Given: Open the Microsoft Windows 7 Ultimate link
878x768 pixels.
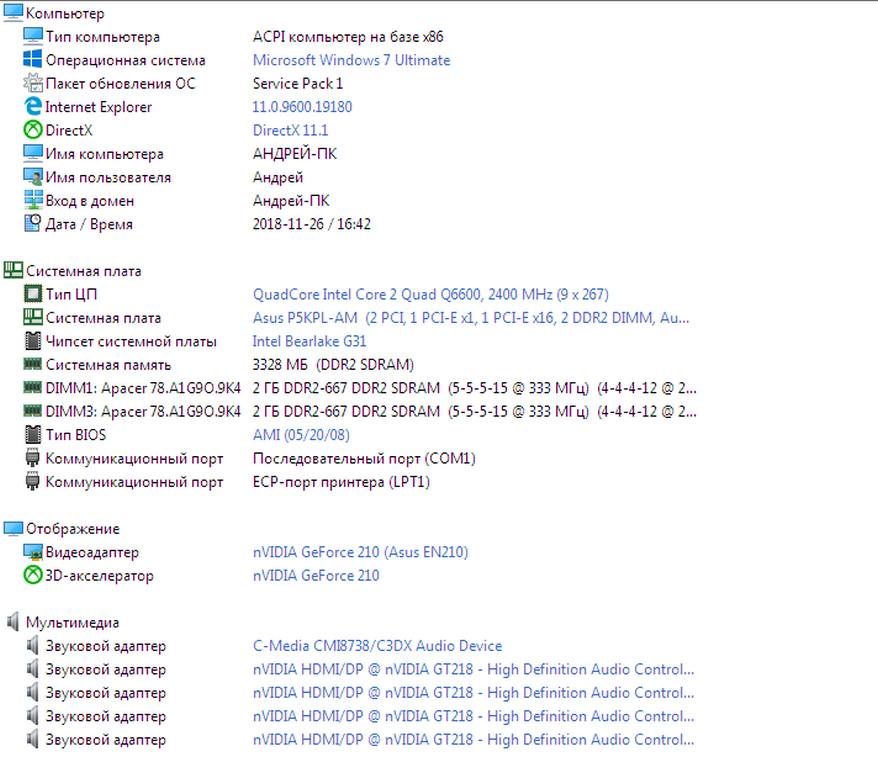Looking at the screenshot, I should 351,60.
